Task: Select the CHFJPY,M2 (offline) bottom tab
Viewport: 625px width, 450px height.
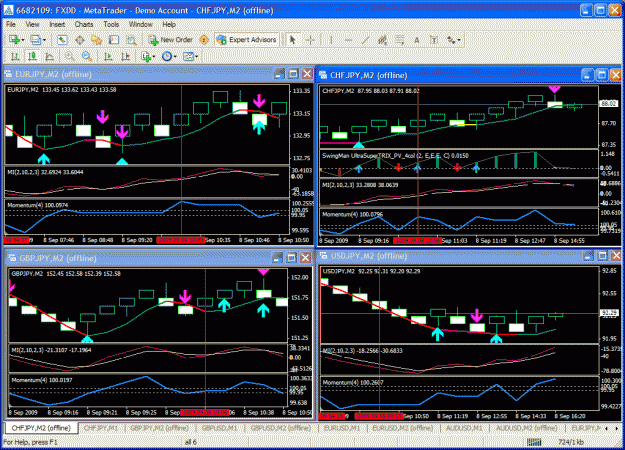Action: [x=41, y=428]
